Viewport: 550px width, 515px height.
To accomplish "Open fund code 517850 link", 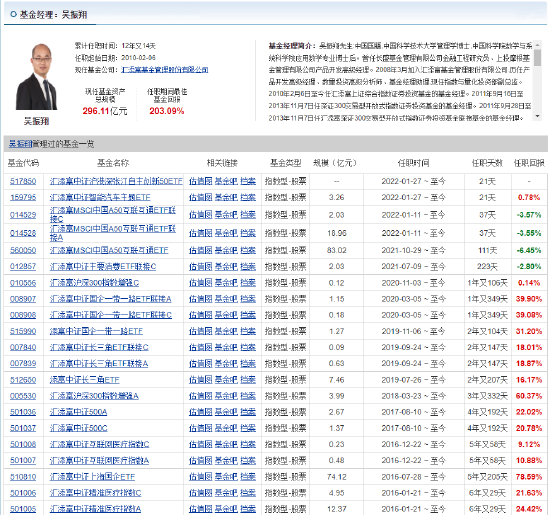I will pos(23,181).
